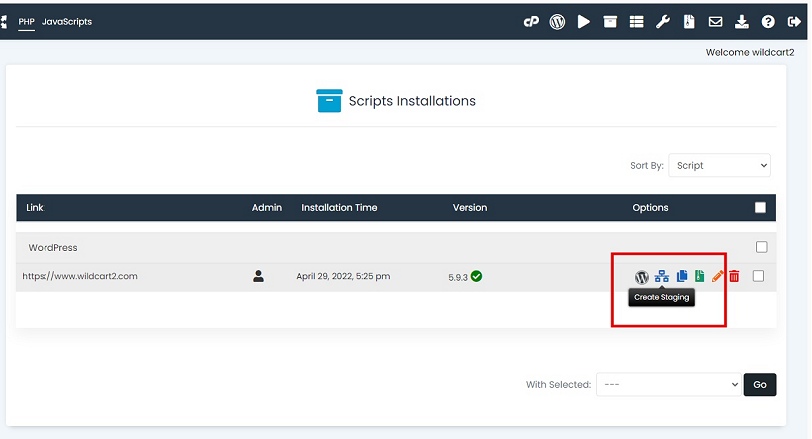Back up the WordPress installation

tap(700, 277)
